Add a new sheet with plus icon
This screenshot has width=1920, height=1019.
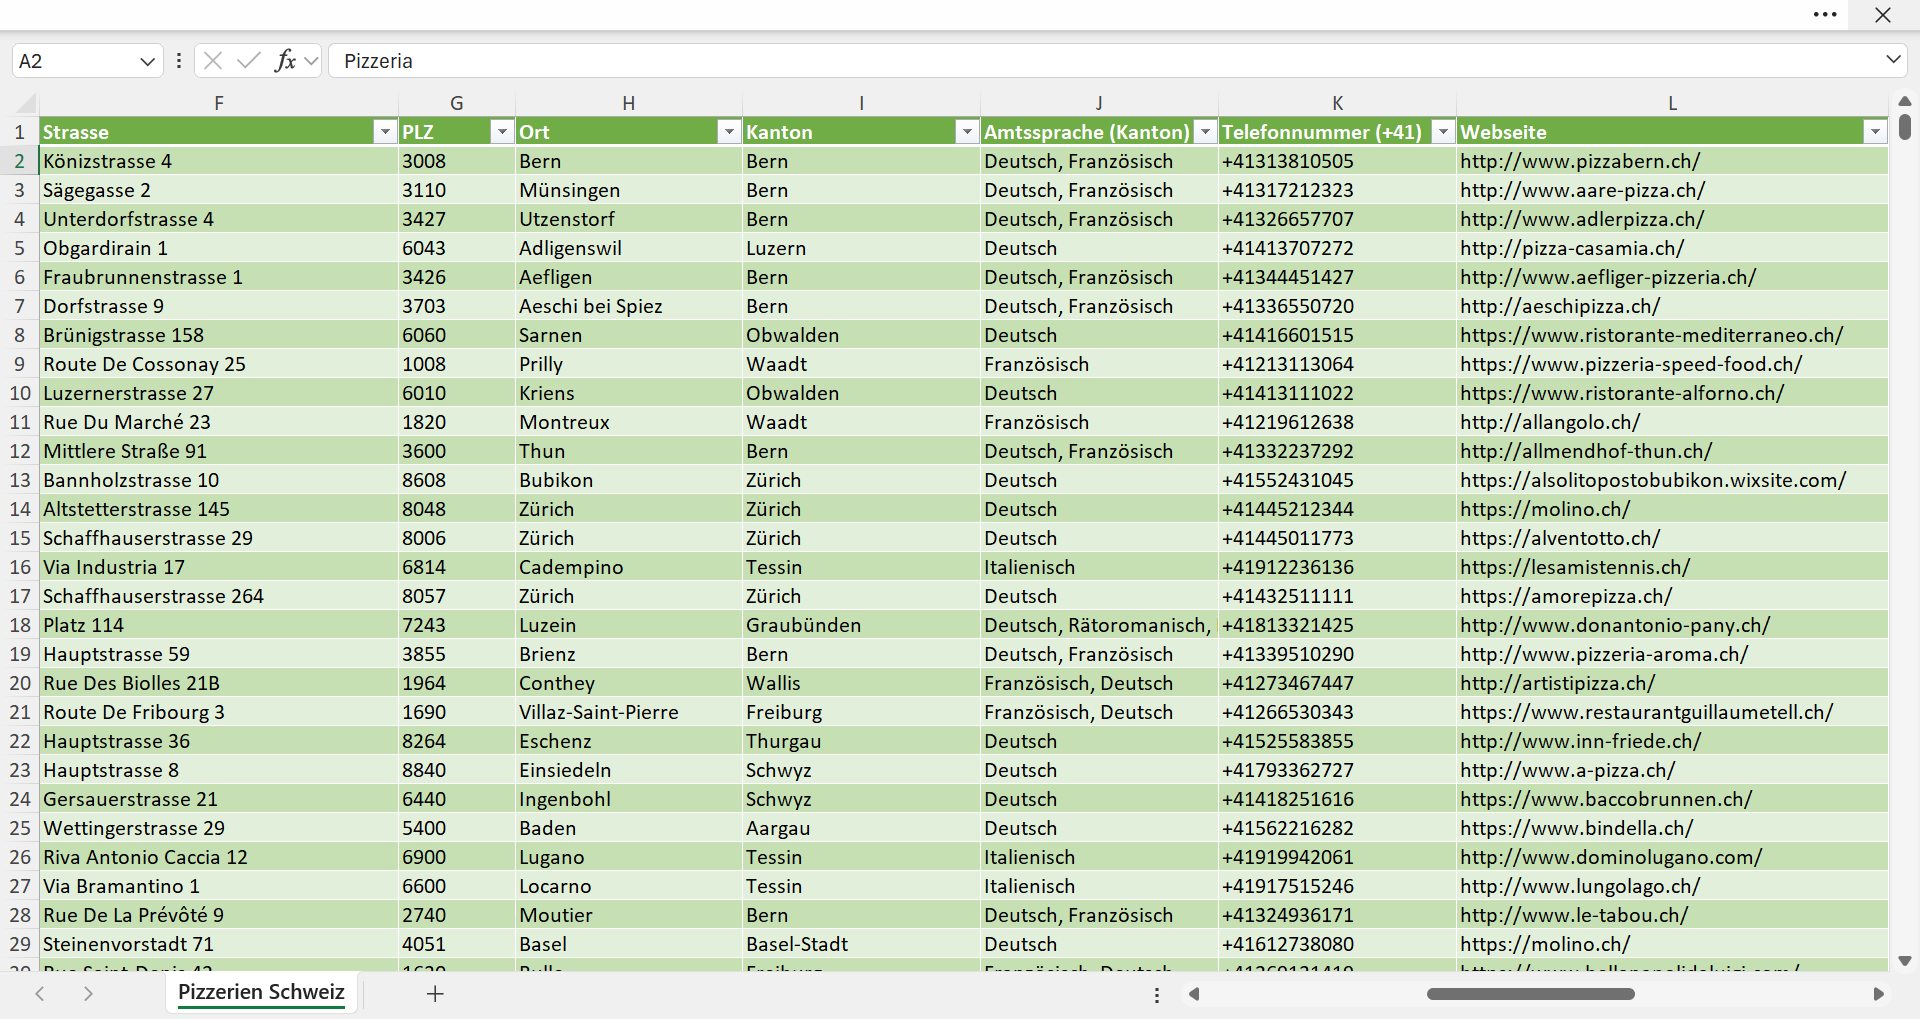(x=435, y=994)
